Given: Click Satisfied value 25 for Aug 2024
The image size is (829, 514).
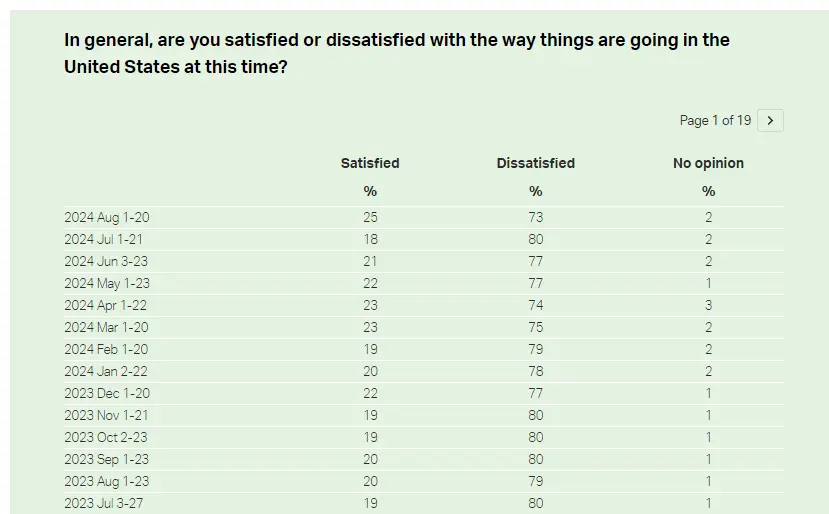Looking at the screenshot, I should 370,217.
